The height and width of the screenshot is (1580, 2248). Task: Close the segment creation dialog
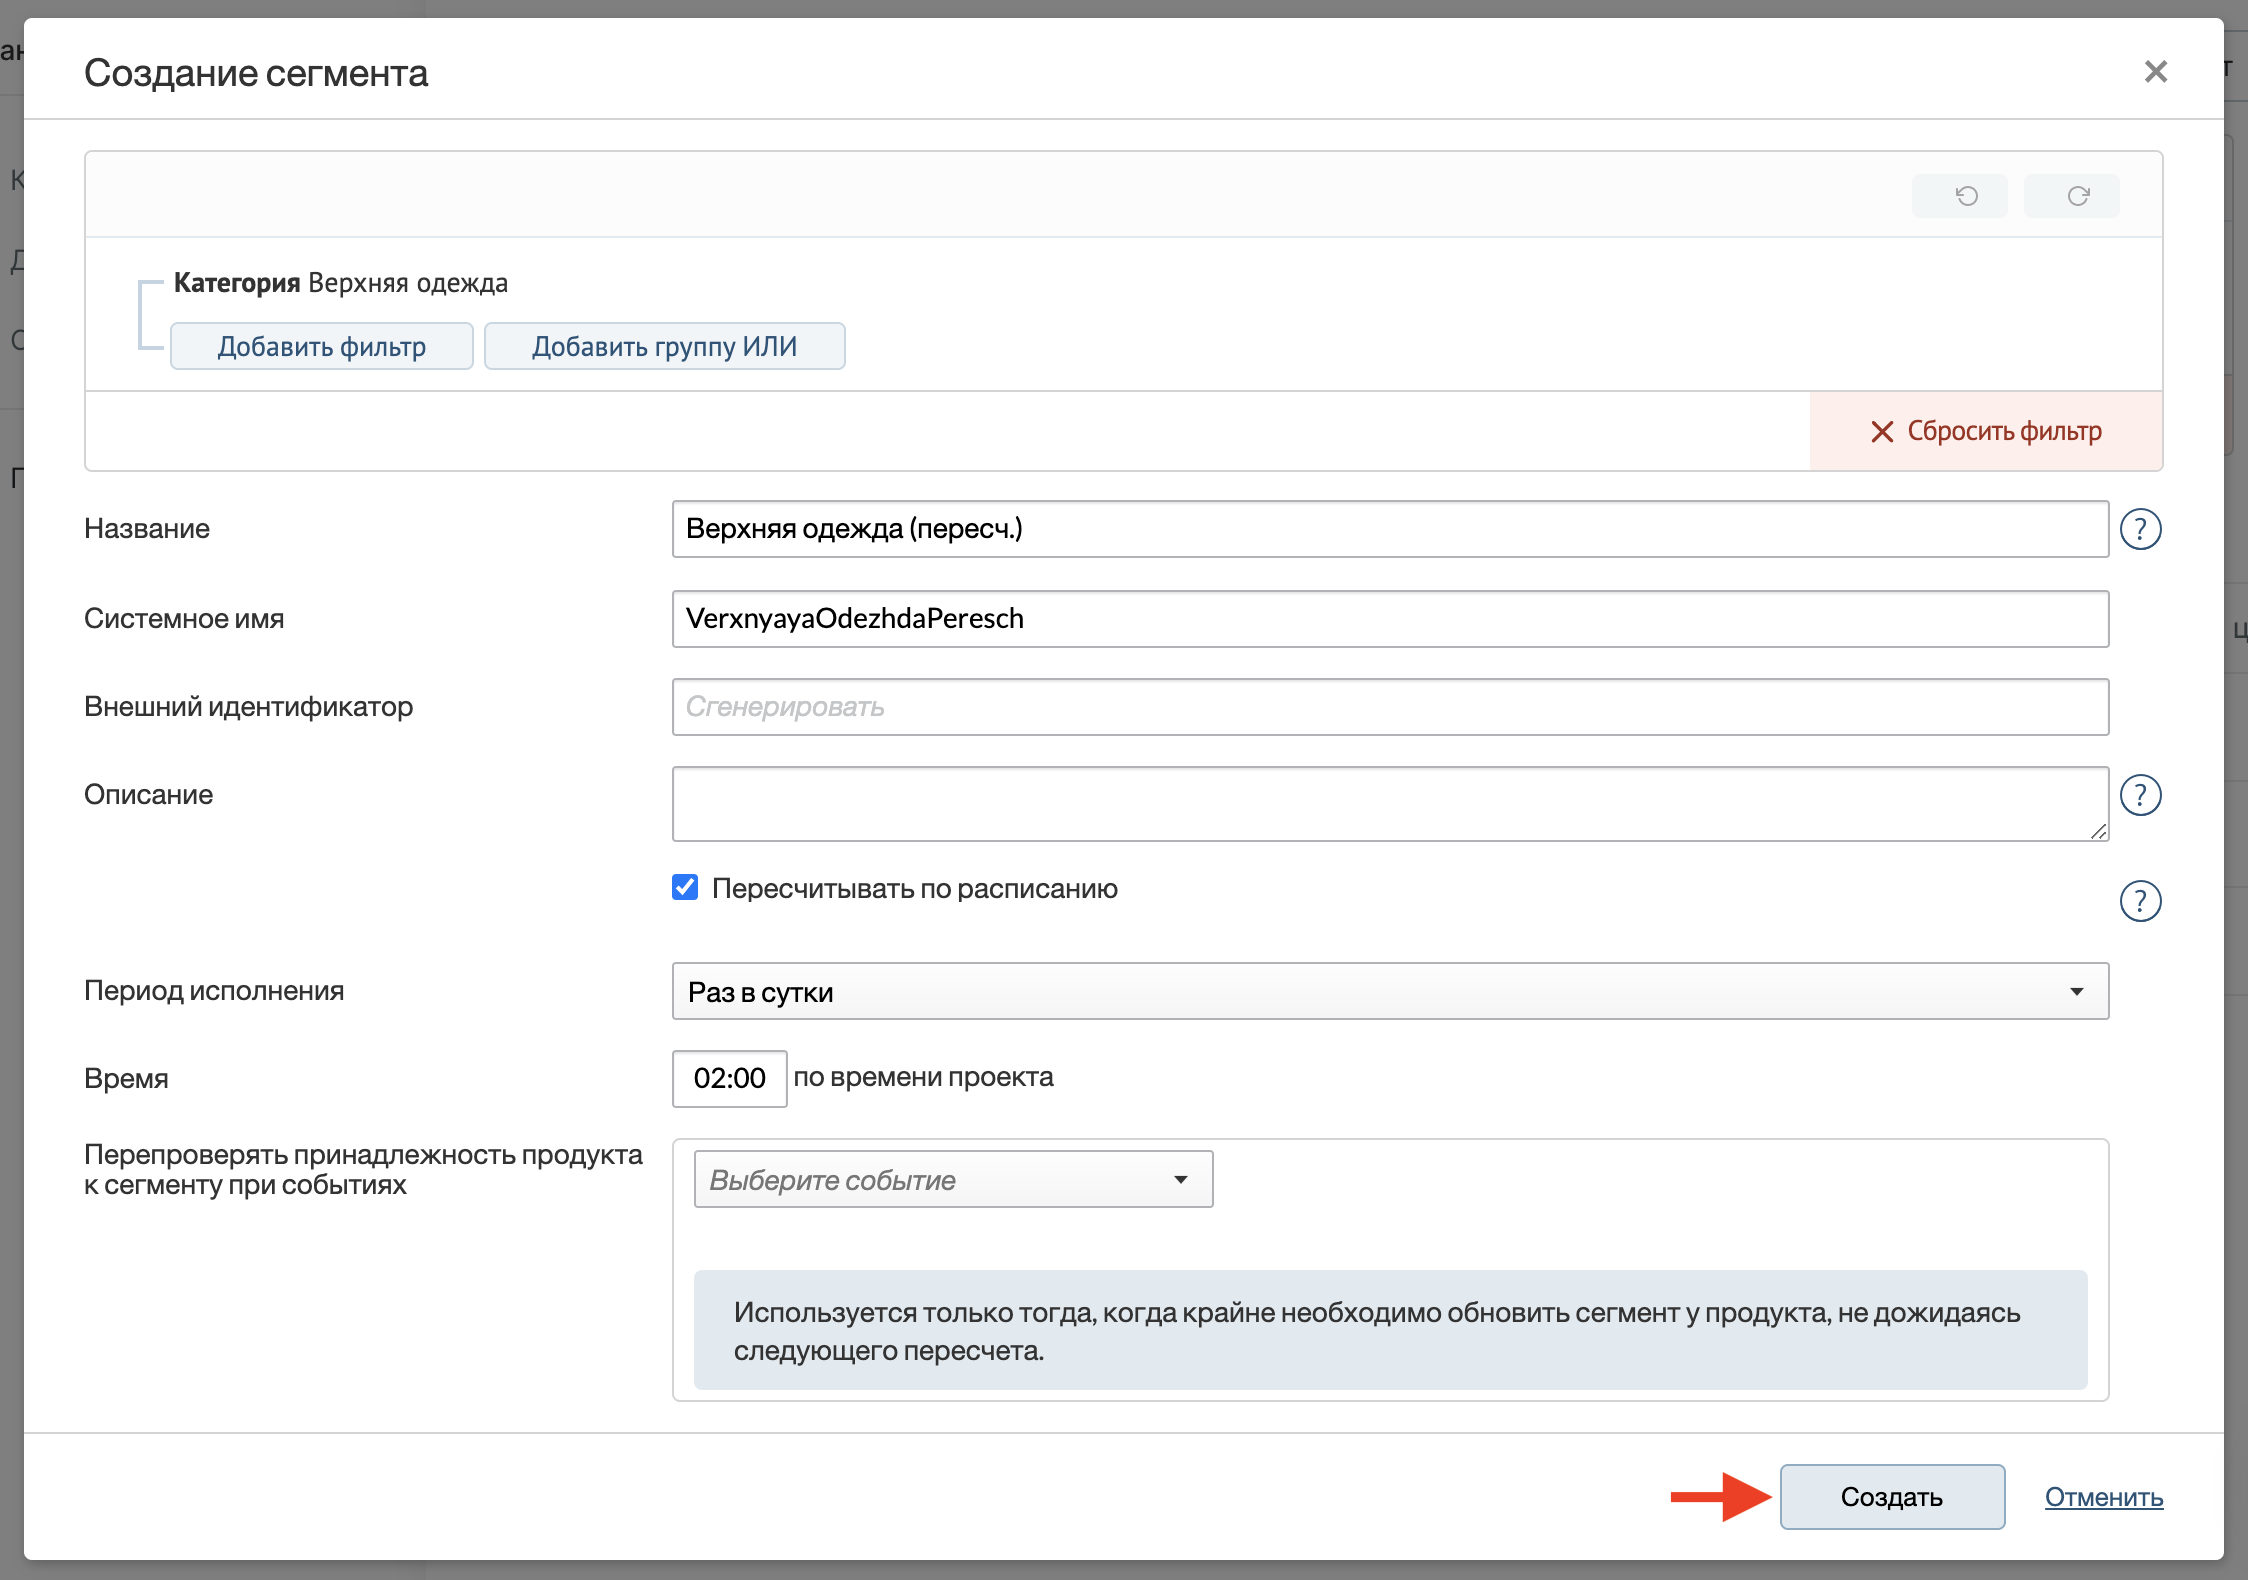pos(2155,71)
